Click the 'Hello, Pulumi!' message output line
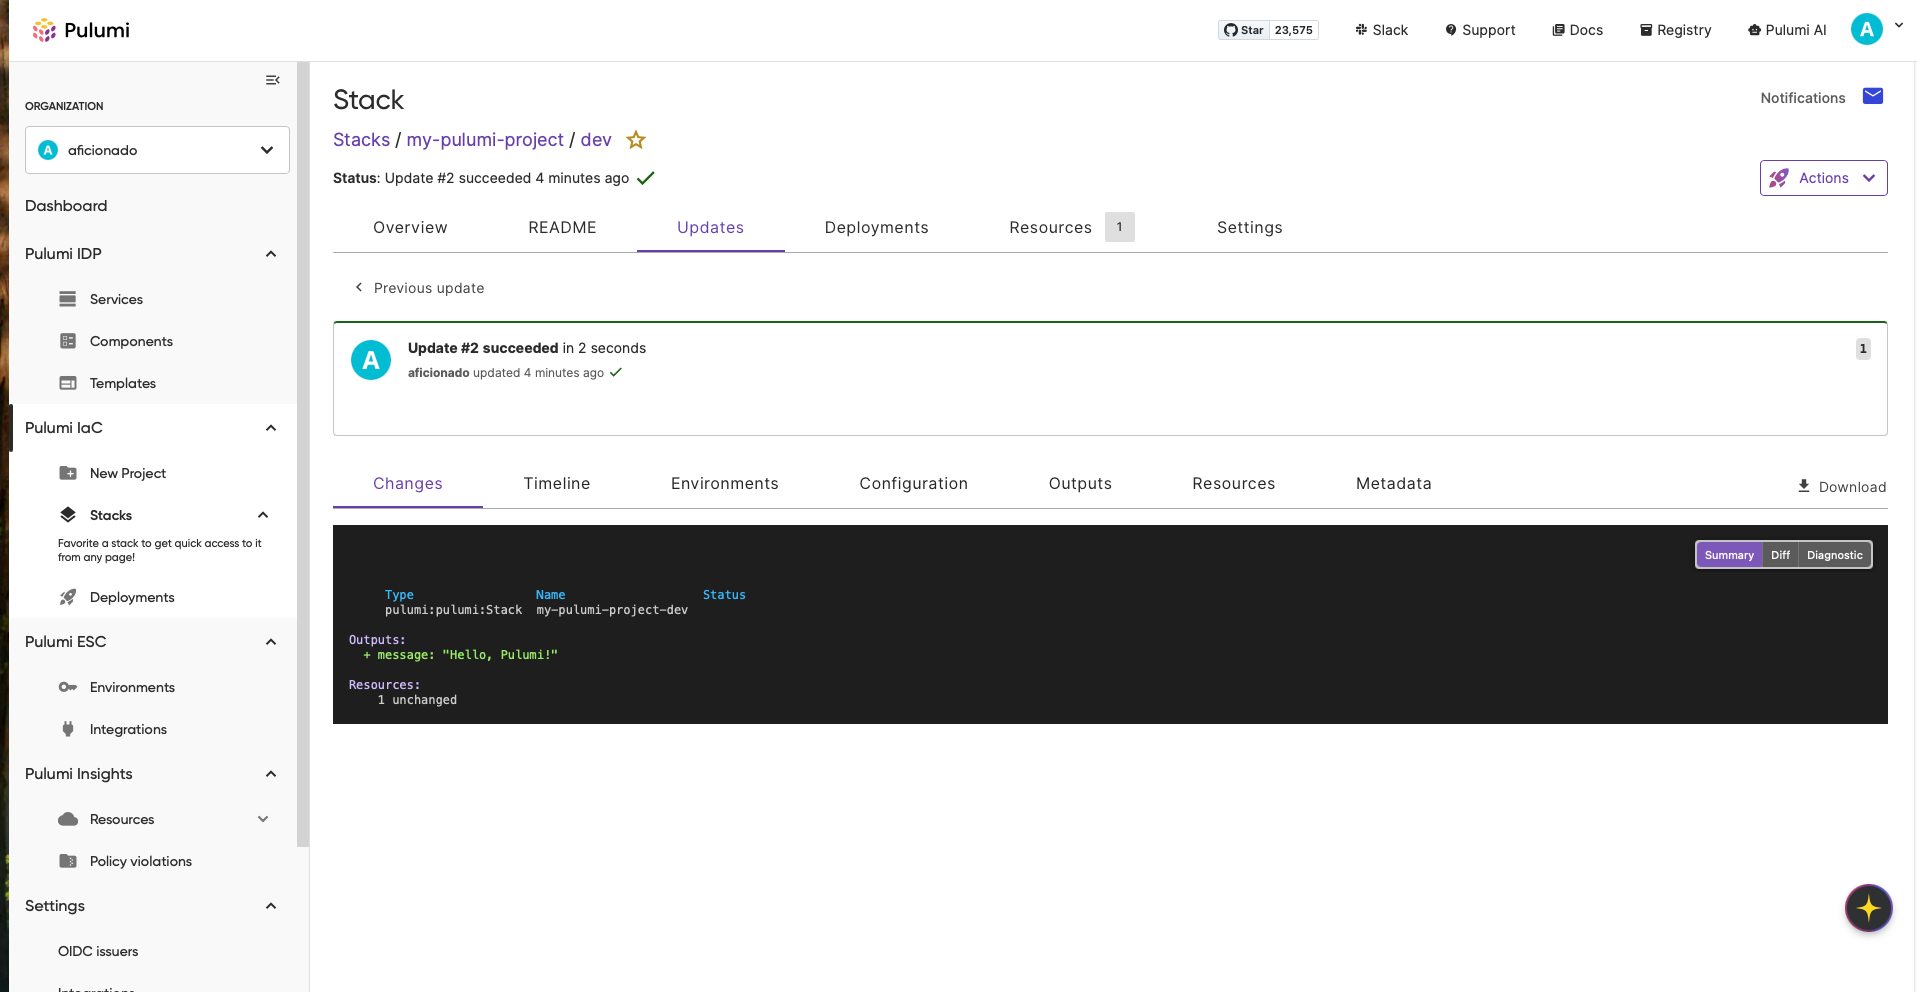 [x=461, y=655]
